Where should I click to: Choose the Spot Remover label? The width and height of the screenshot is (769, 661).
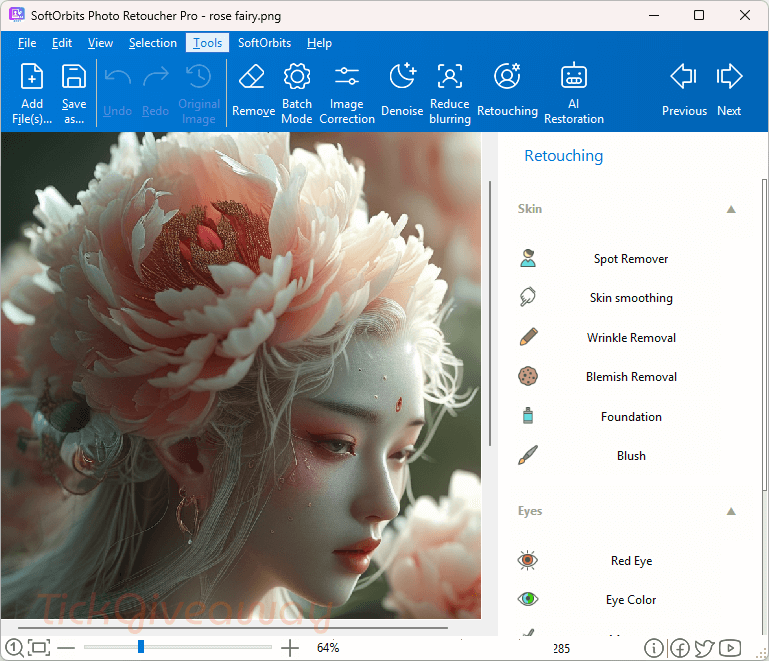pos(631,259)
